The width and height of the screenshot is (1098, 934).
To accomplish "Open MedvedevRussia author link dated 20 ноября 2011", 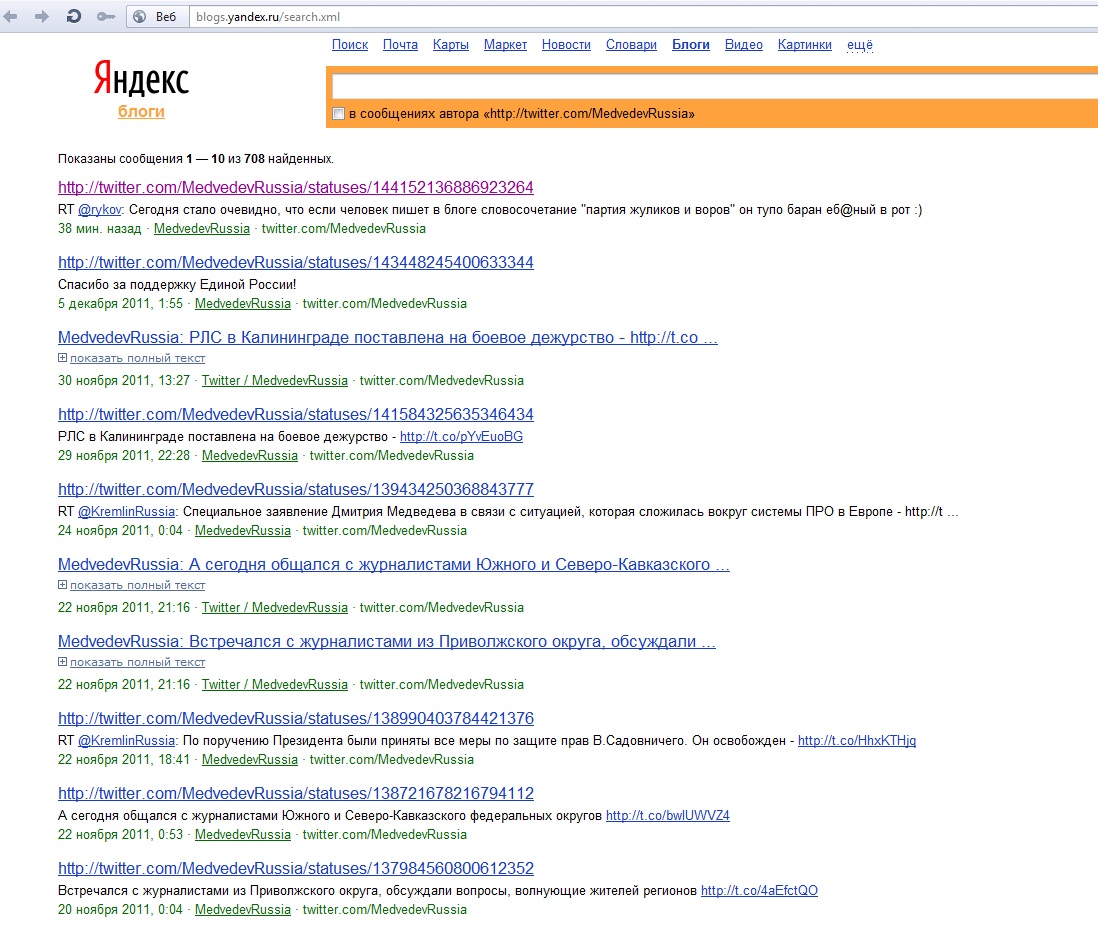I will click(242, 909).
